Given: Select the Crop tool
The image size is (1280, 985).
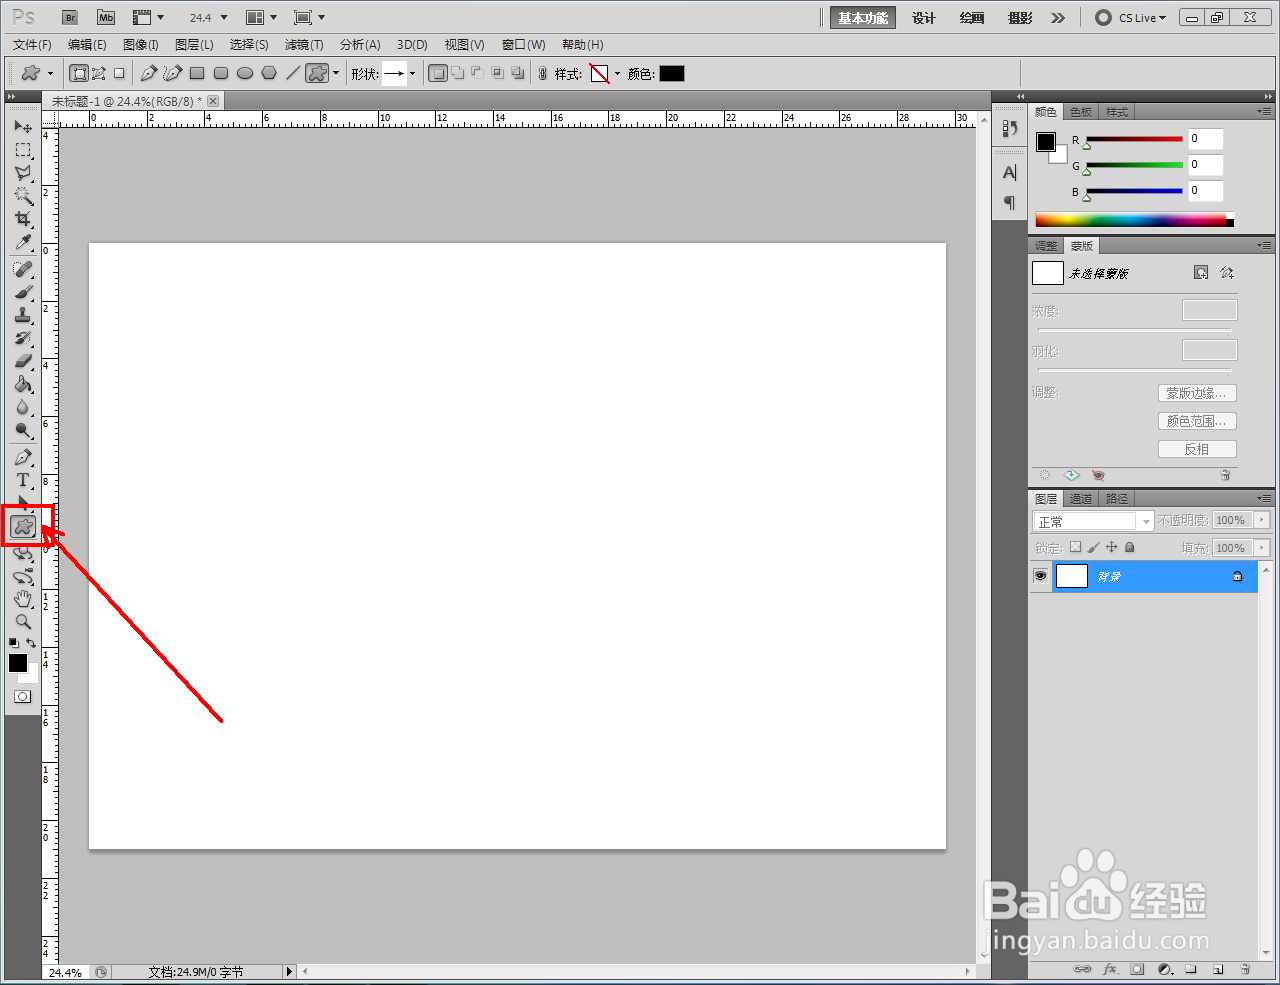Looking at the screenshot, I should [23, 219].
